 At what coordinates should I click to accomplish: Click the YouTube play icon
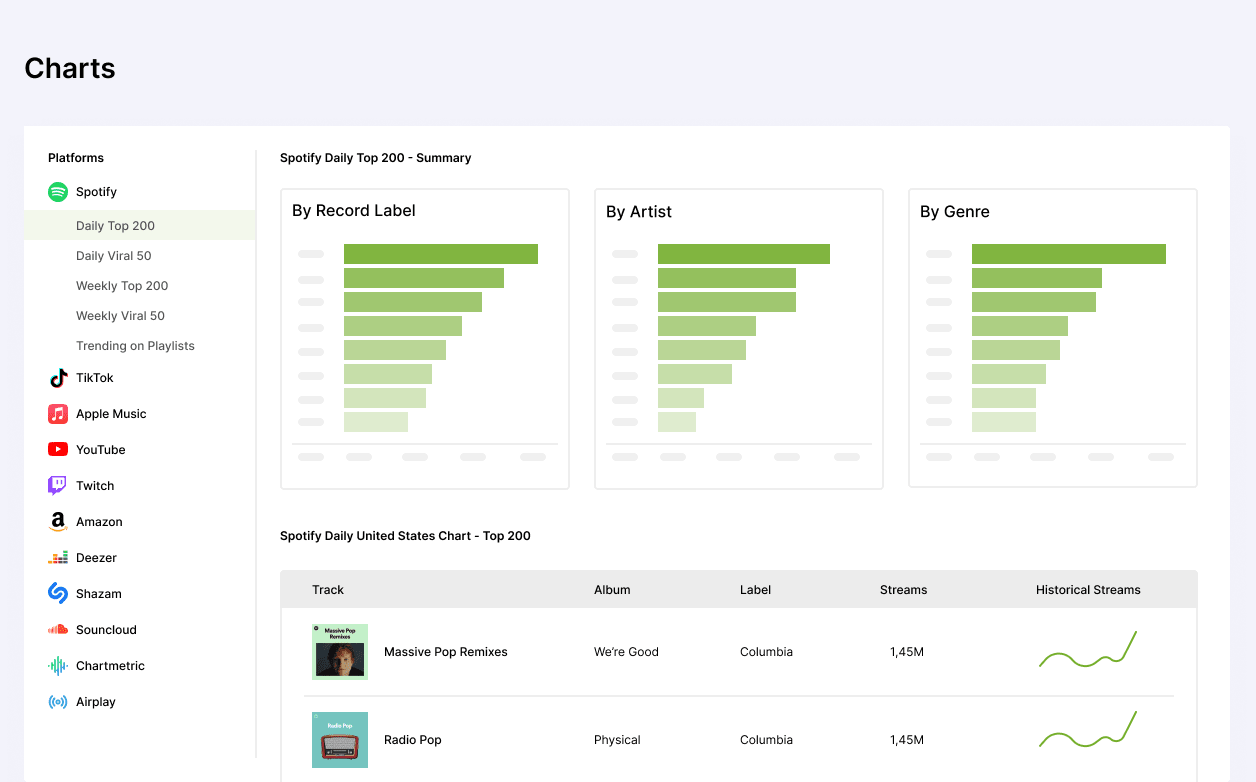click(x=58, y=450)
